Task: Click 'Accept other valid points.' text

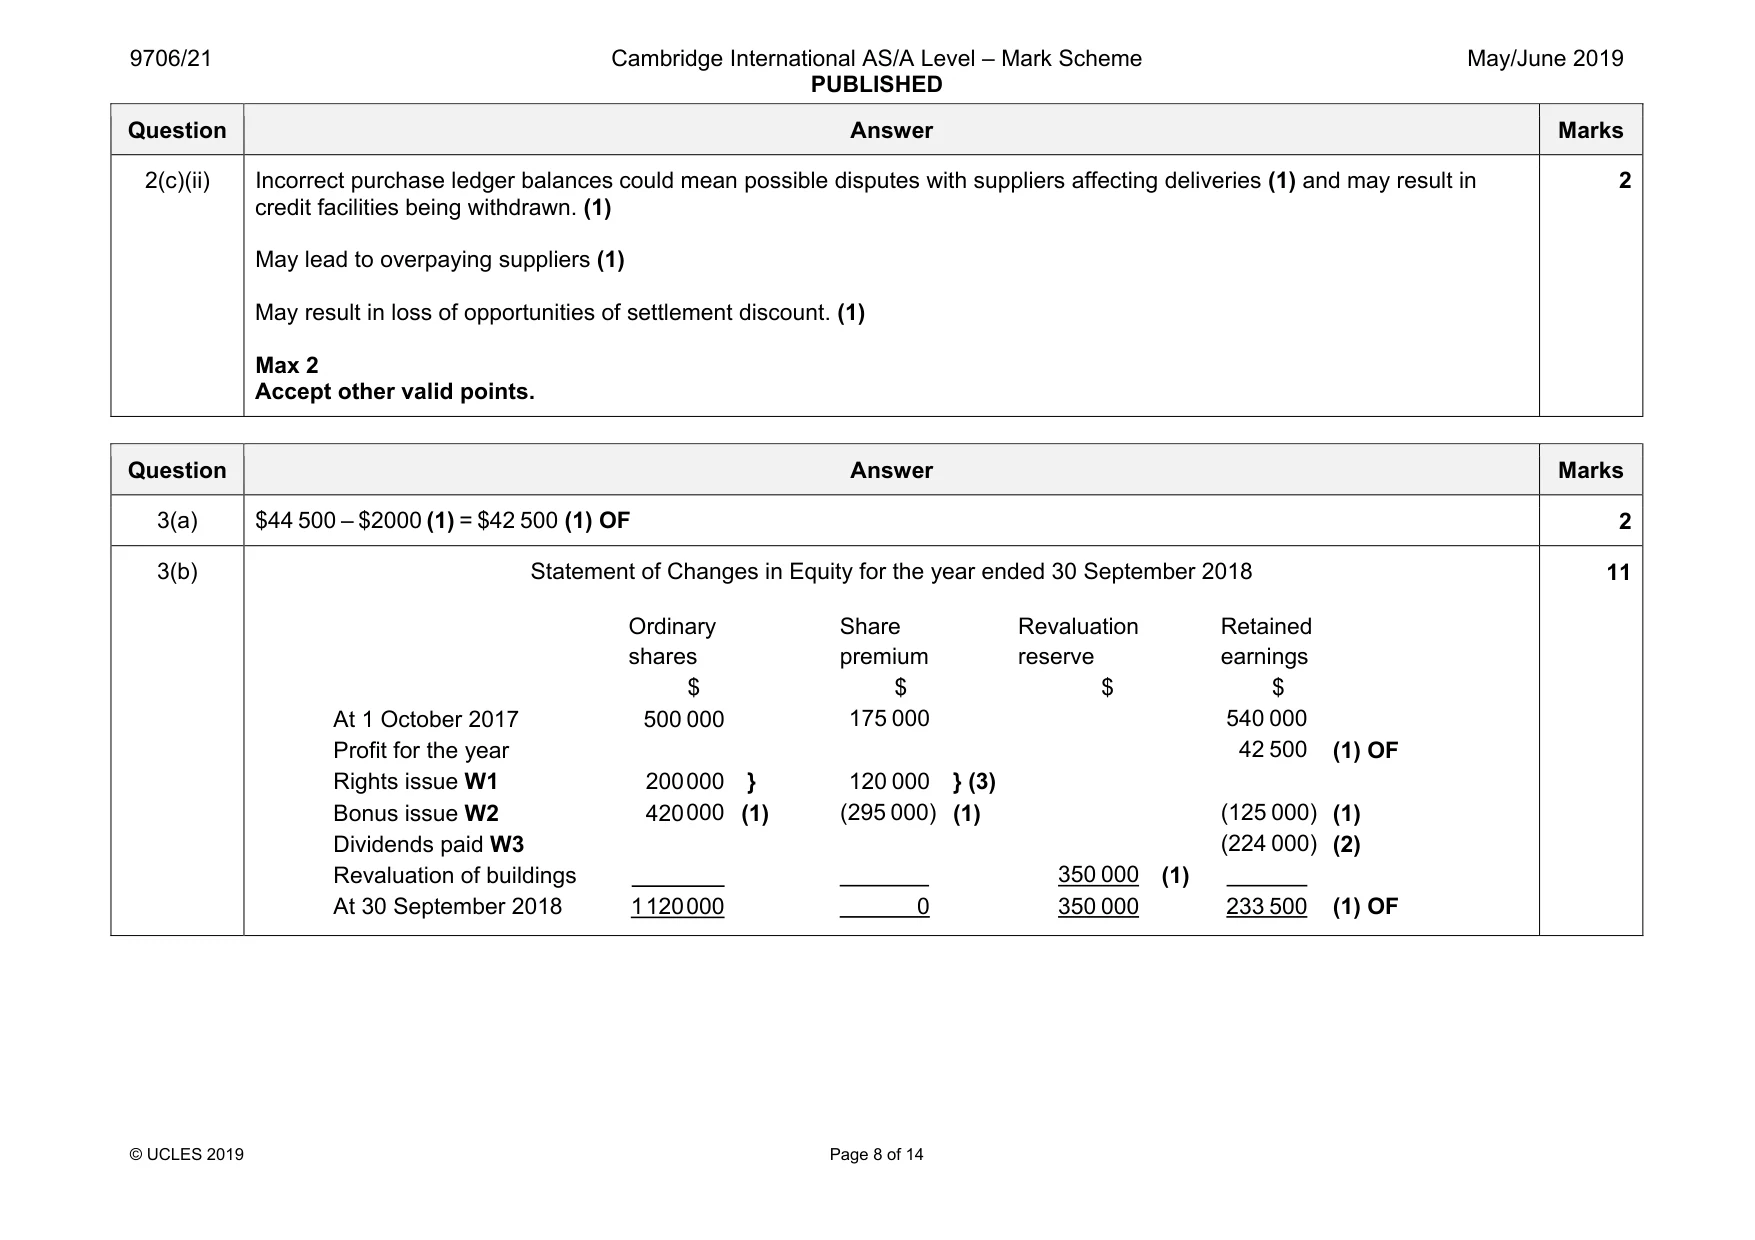Action: click(x=395, y=391)
